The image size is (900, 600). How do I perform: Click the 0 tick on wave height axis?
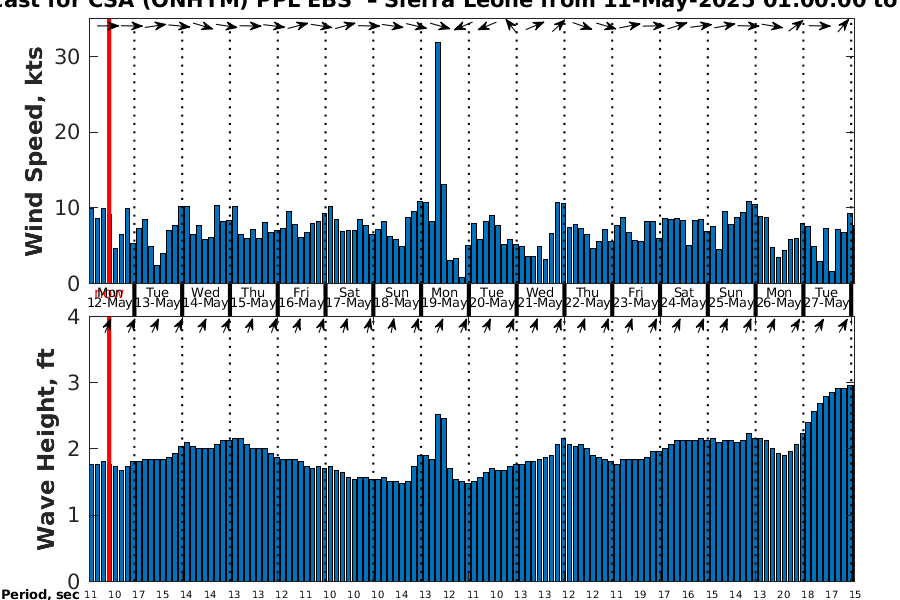(73, 581)
